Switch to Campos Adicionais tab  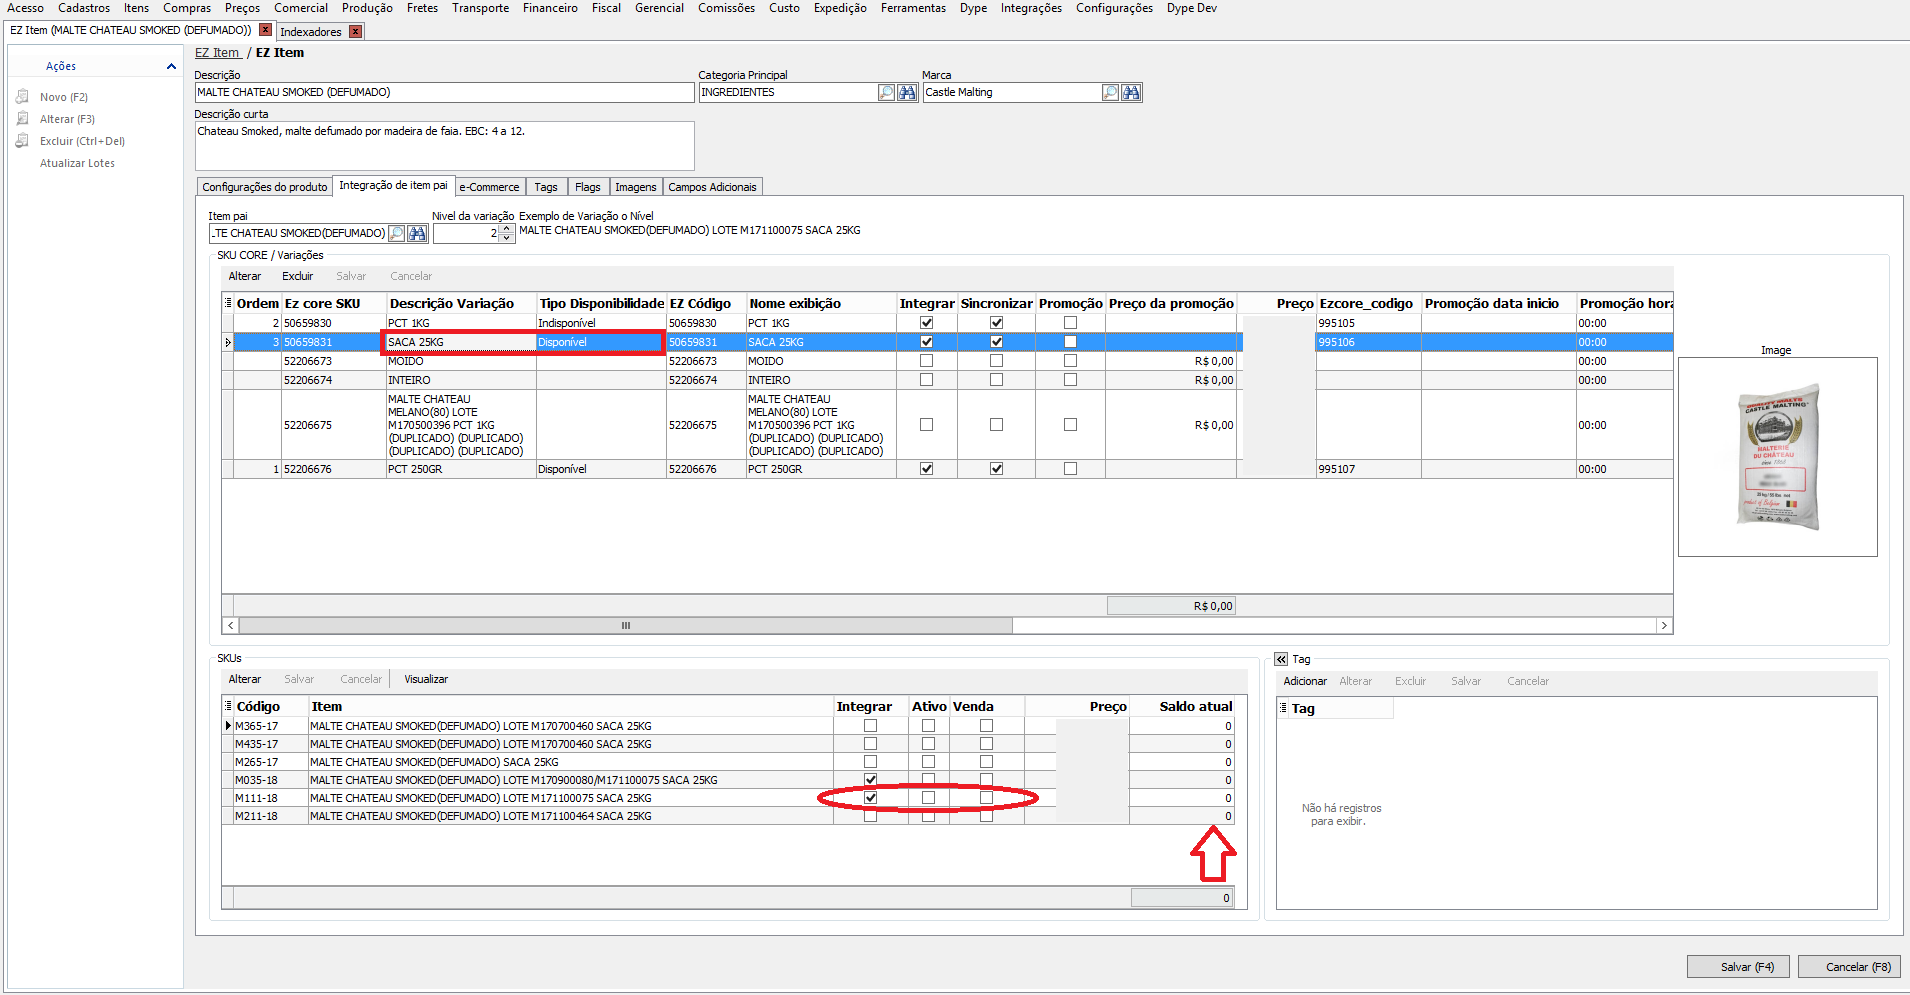click(x=712, y=187)
